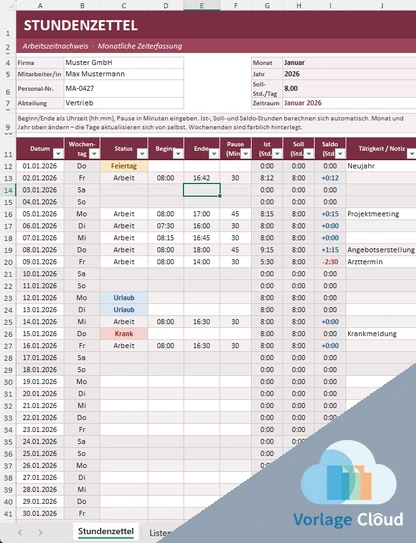Click the Abteilung field 'Vertrieb'
Image resolution: width=416 pixels, height=543 pixels.
124,103
